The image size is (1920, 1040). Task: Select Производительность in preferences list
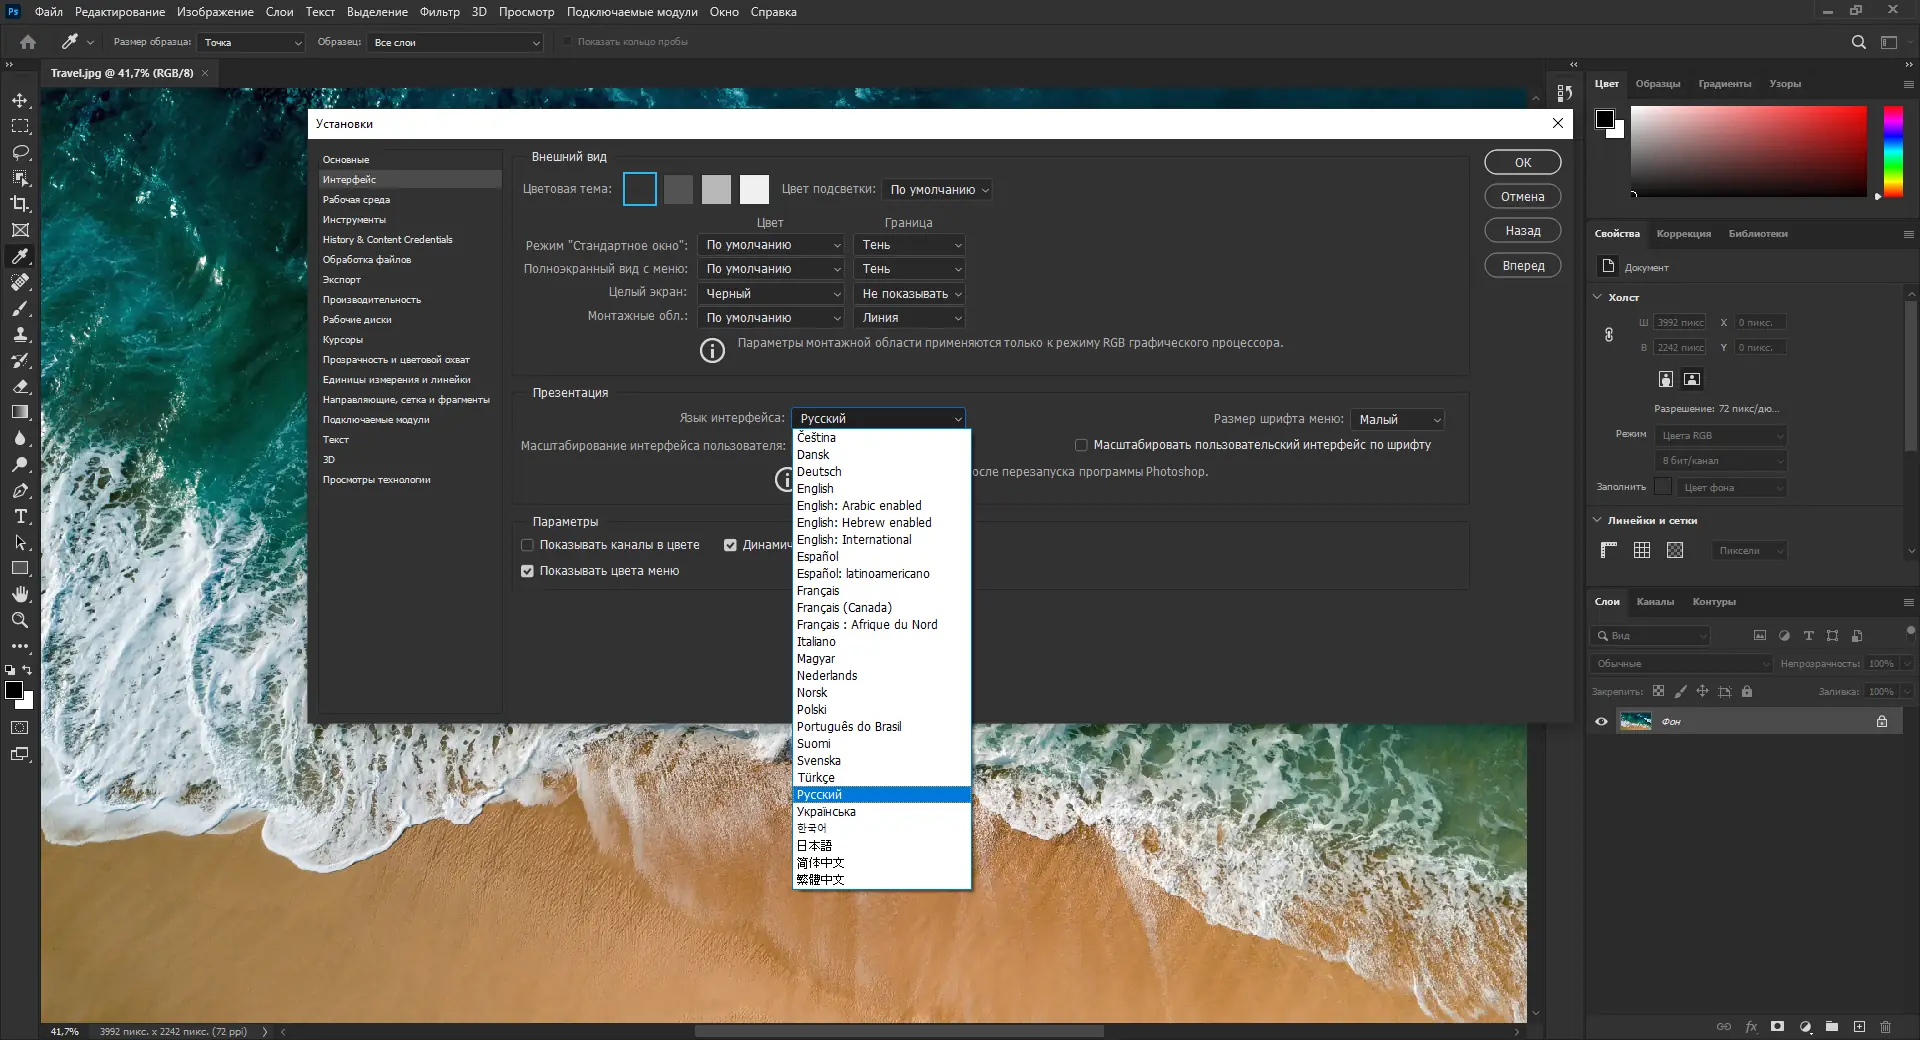pyautogui.click(x=372, y=300)
